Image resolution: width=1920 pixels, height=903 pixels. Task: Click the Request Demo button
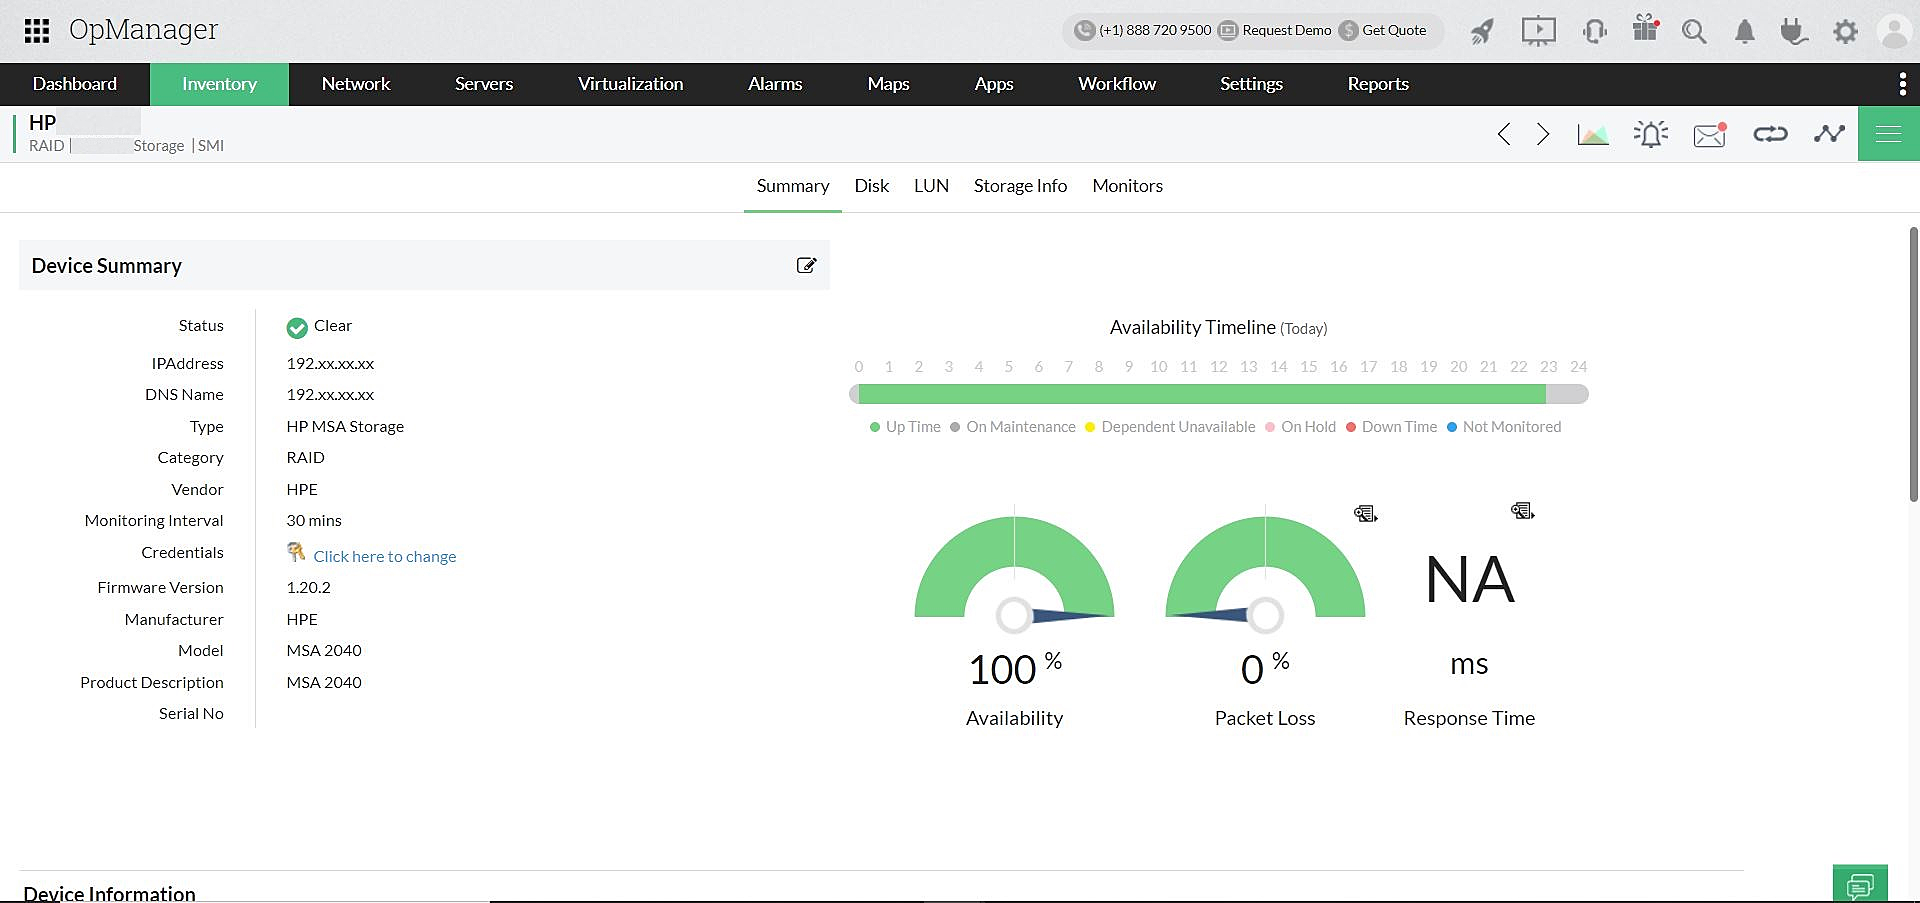(x=1285, y=31)
